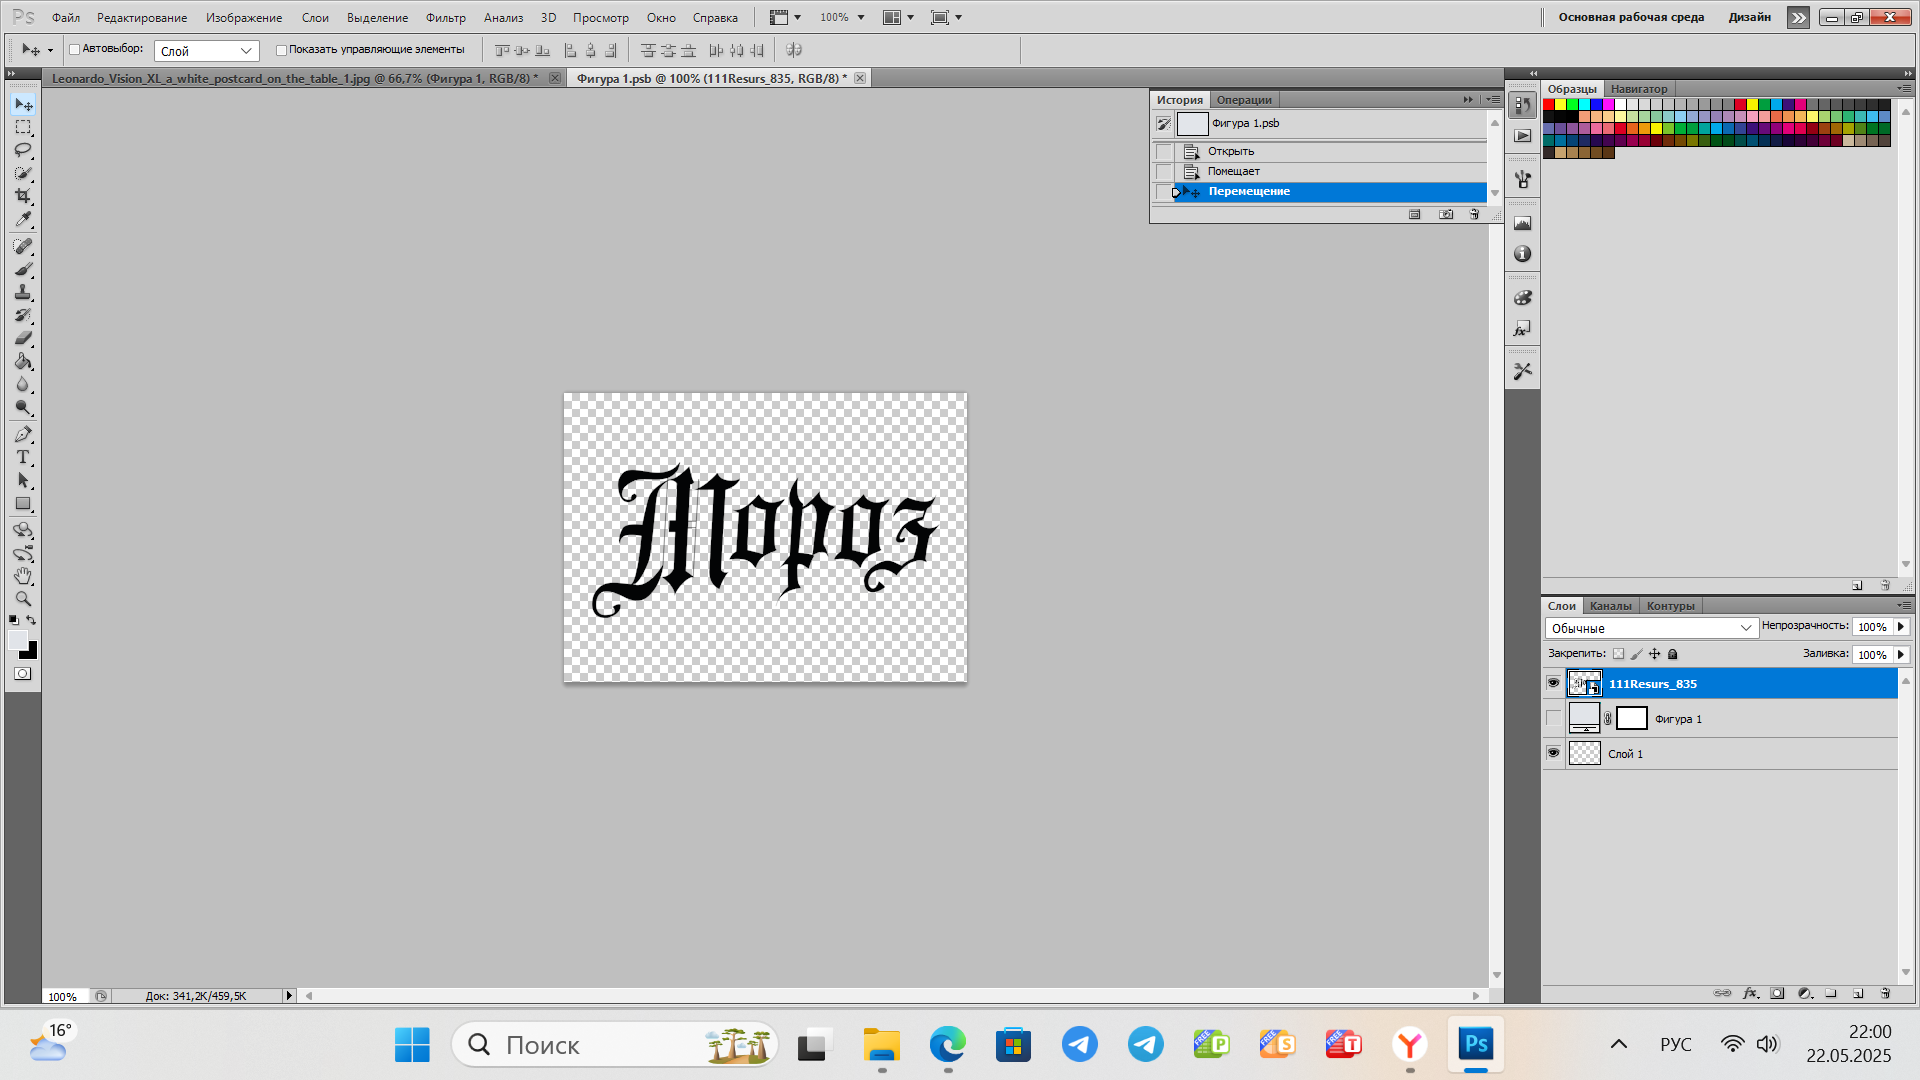Open the Слой auto-select dropdown
The width and height of the screenshot is (1920, 1080).
[x=207, y=51]
